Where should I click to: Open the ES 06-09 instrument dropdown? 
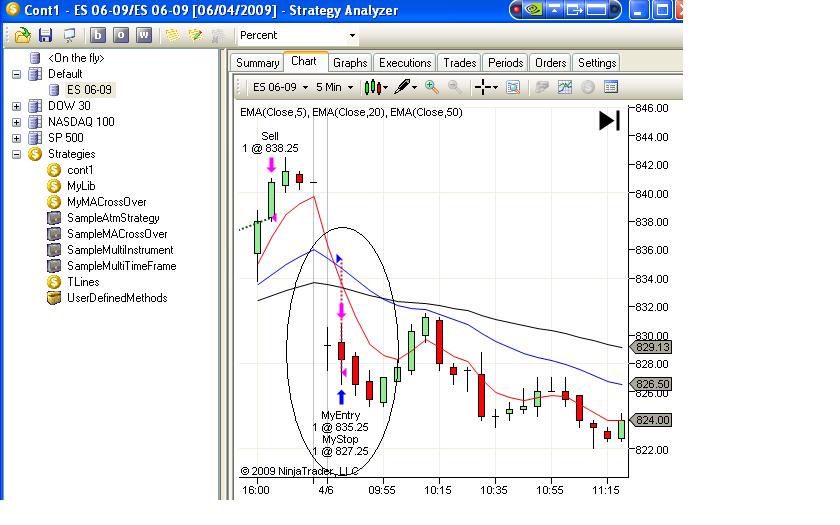coord(305,87)
